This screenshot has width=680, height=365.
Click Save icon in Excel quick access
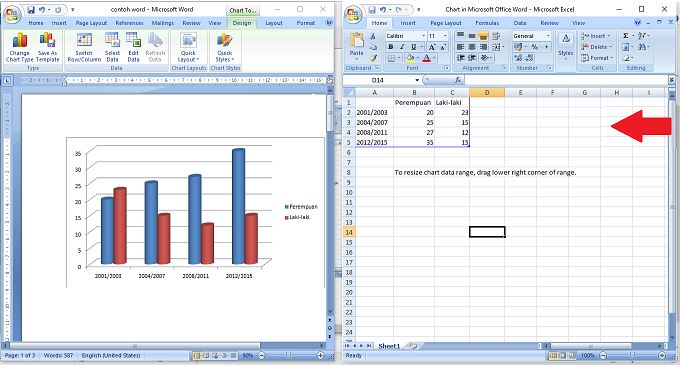coord(372,10)
